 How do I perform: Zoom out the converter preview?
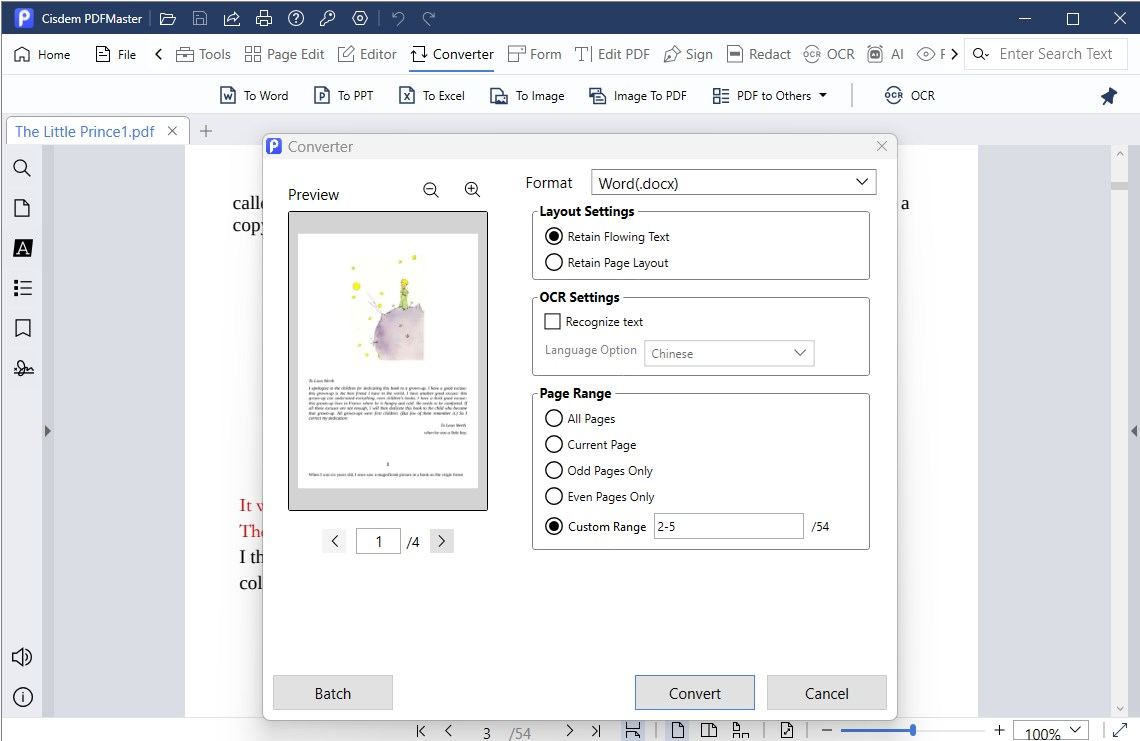coord(430,190)
